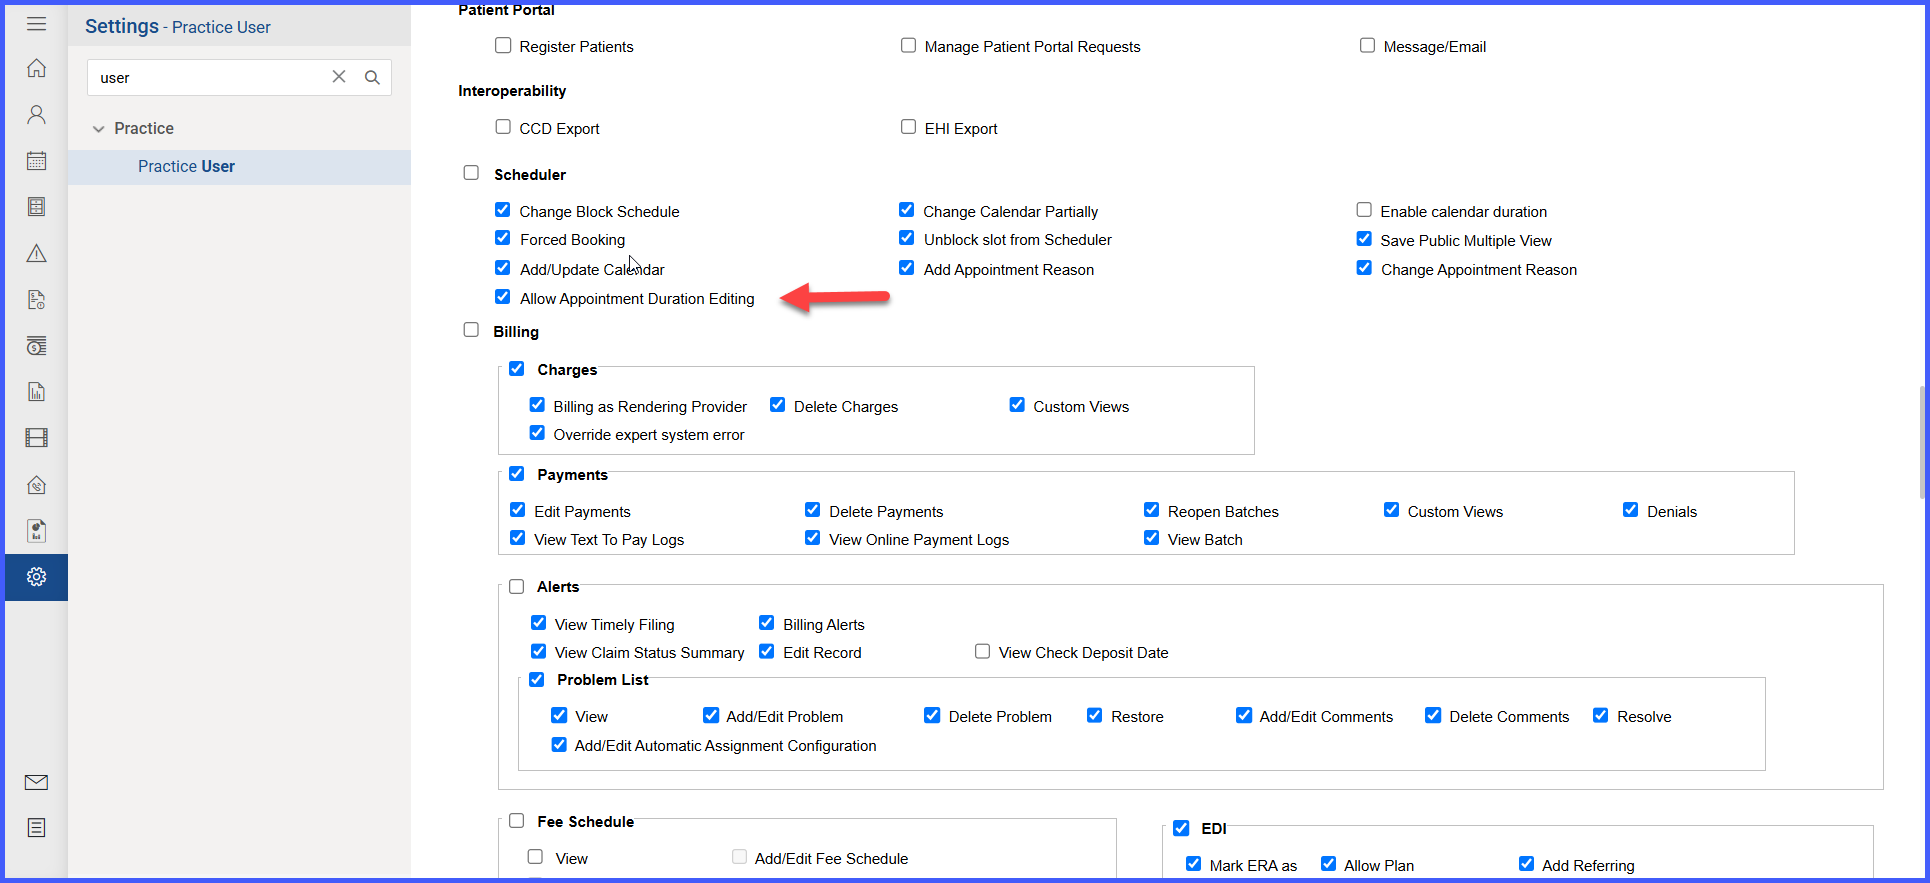Toggle the Billing group checkbox
The height and width of the screenshot is (883, 1930).
(x=471, y=330)
